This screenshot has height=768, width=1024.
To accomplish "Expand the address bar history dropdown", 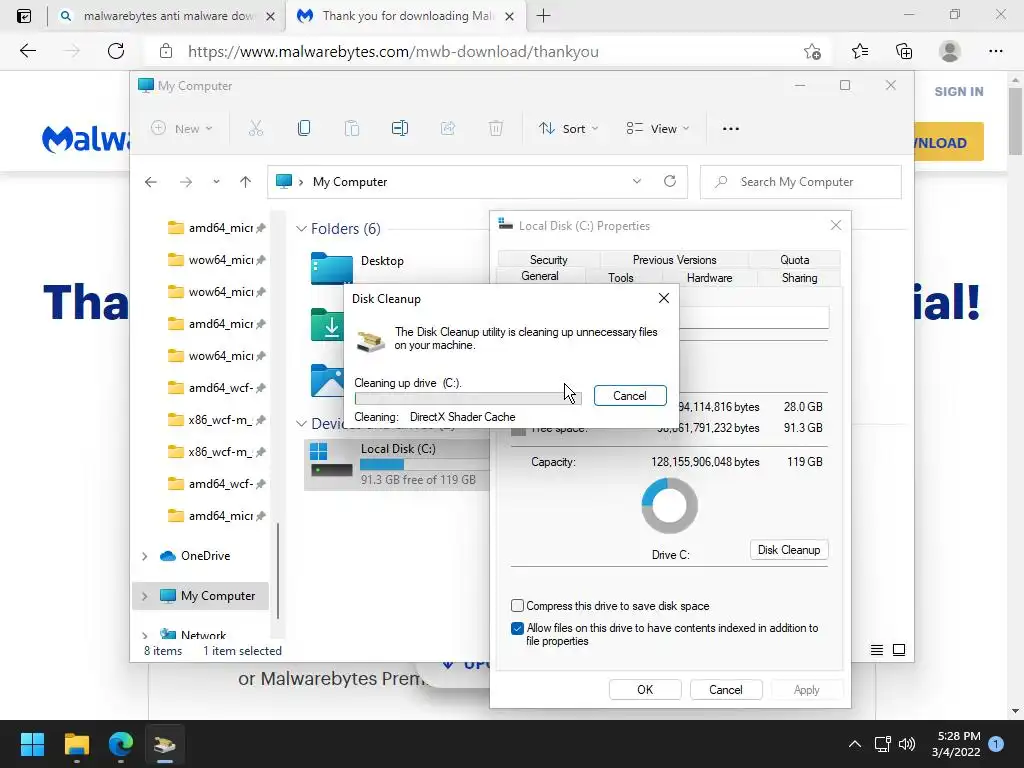I will click(x=637, y=182).
